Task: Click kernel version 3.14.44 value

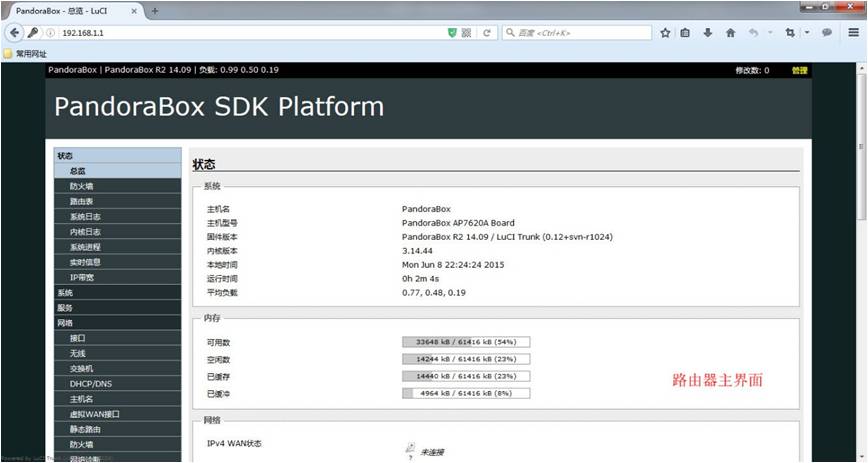Action: pyautogui.click(x=417, y=251)
